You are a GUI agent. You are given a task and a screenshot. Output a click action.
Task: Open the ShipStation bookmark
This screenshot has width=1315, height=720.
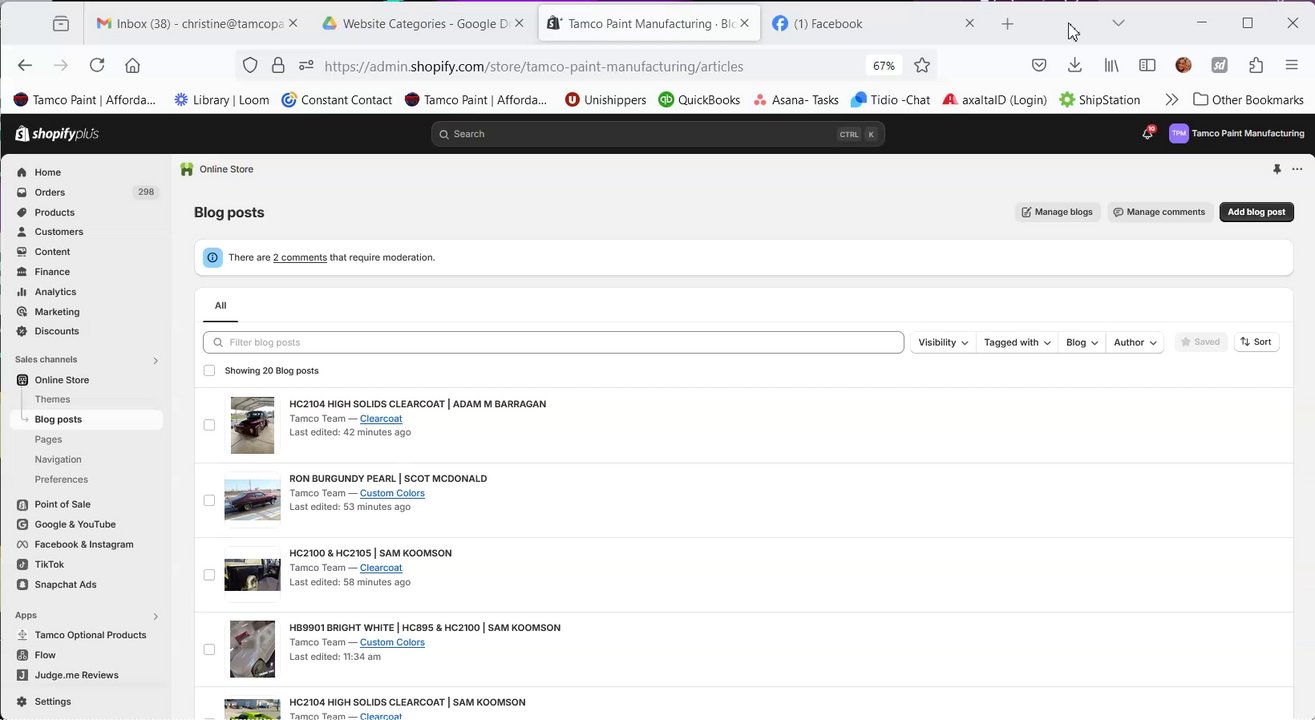click(x=1100, y=99)
